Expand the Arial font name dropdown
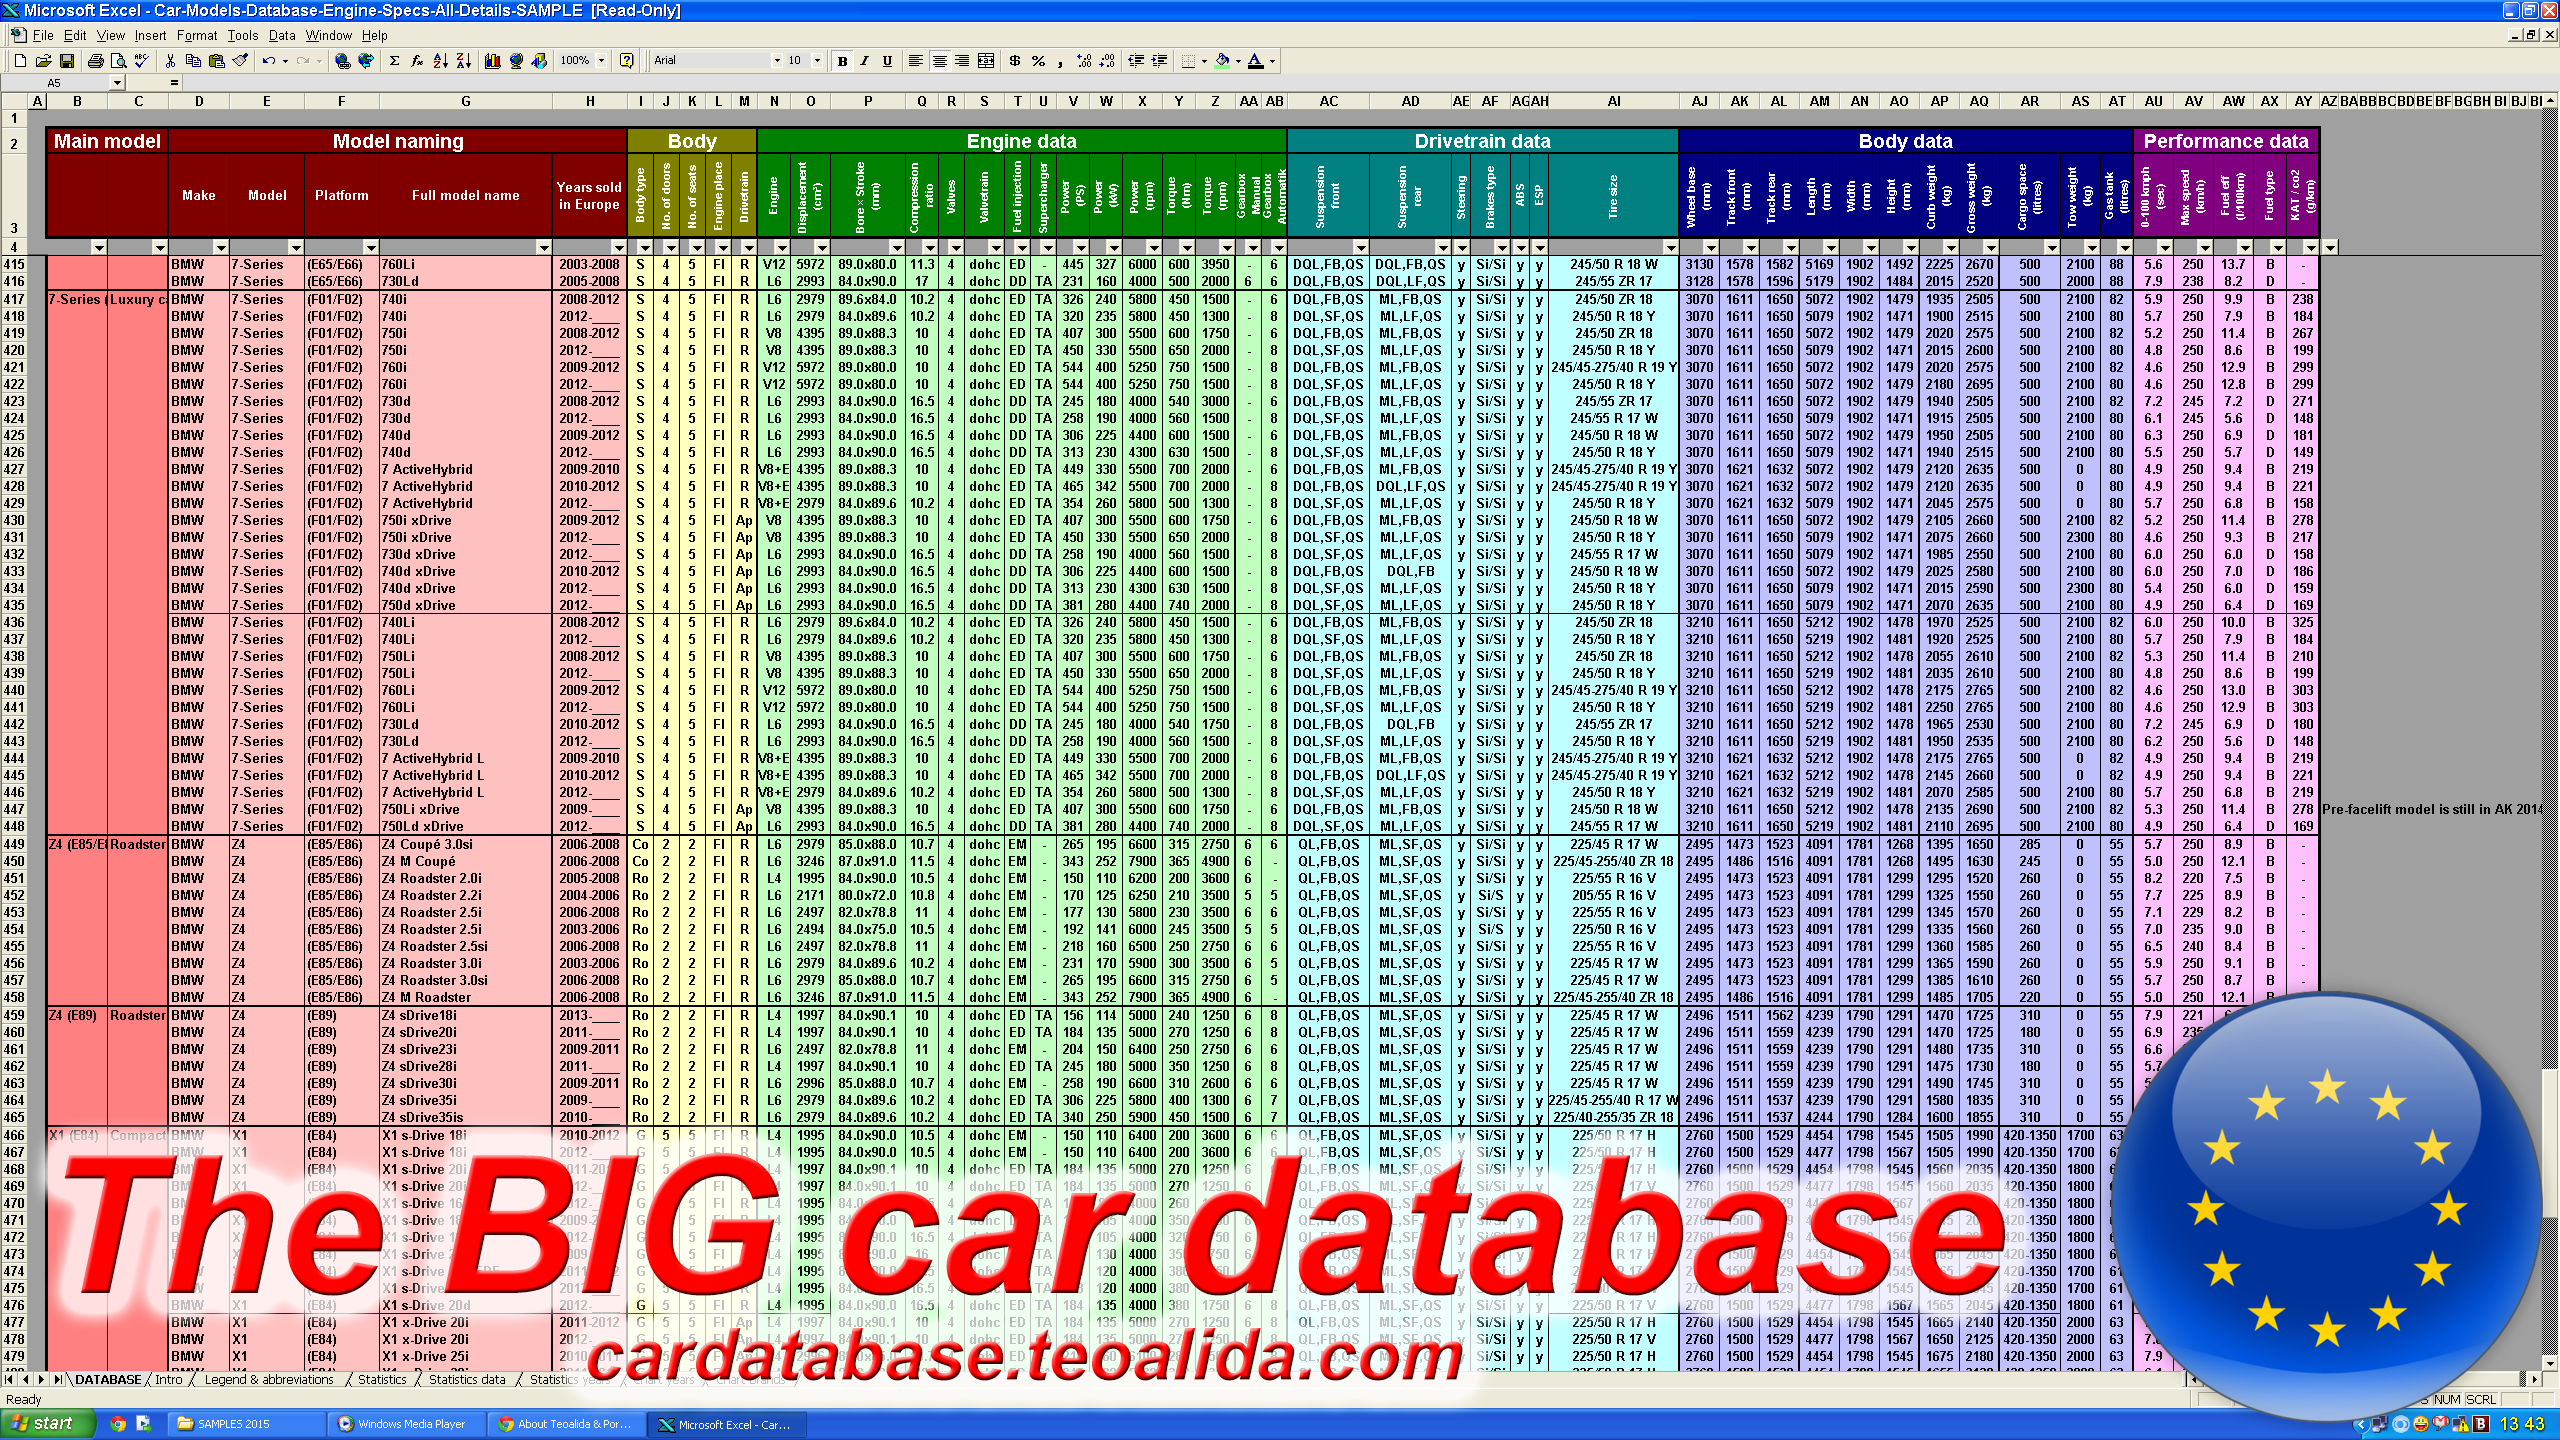 click(776, 61)
